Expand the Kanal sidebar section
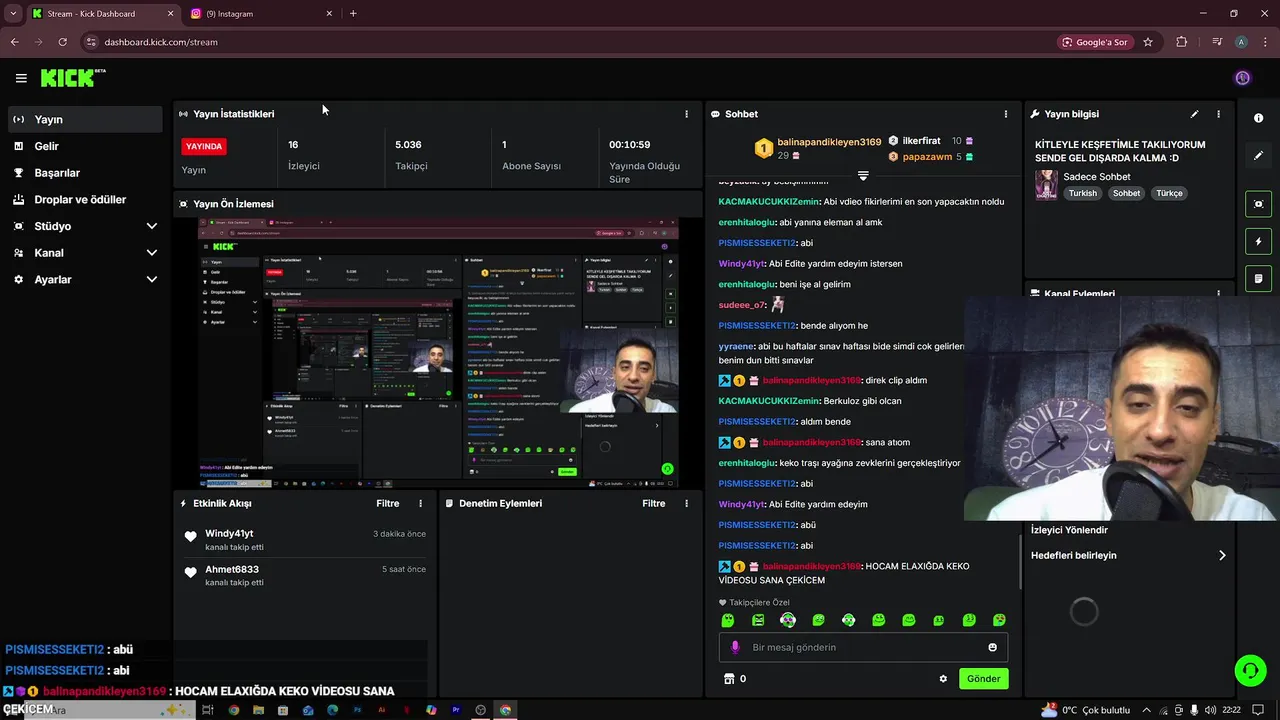Screen dimensions: 1280x720 click(x=85, y=253)
